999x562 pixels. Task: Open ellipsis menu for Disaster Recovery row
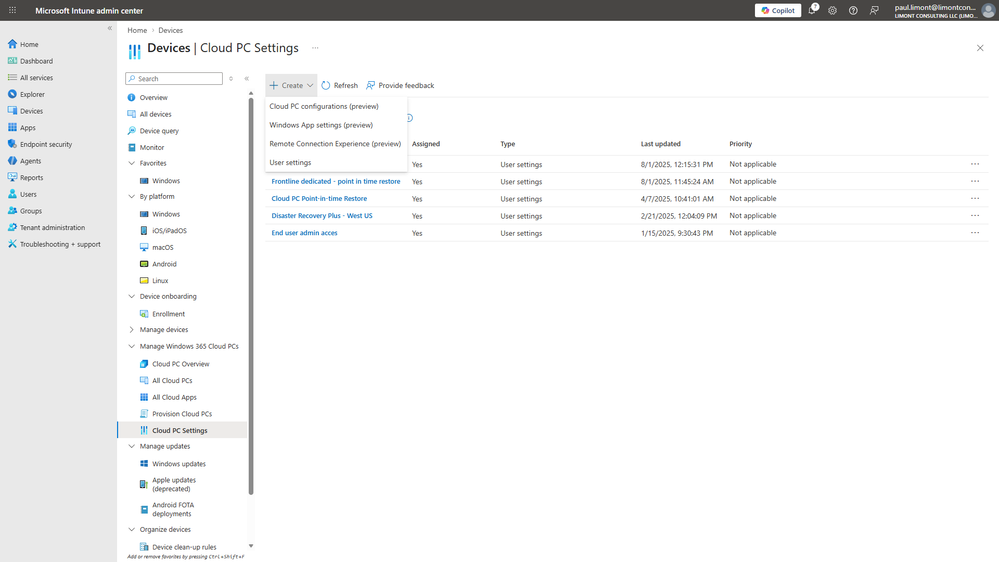[975, 215]
